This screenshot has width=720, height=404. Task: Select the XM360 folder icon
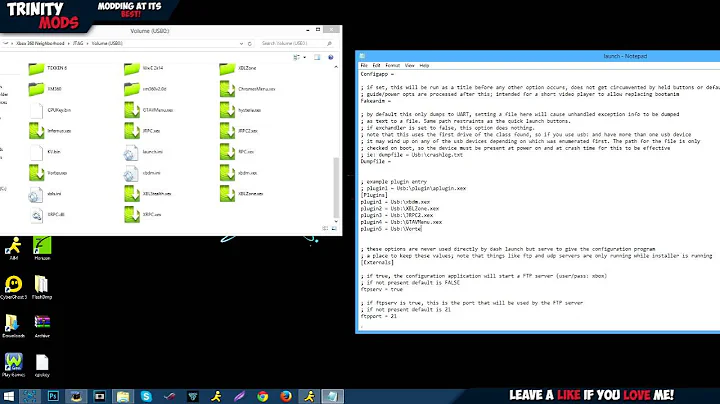coord(36,89)
